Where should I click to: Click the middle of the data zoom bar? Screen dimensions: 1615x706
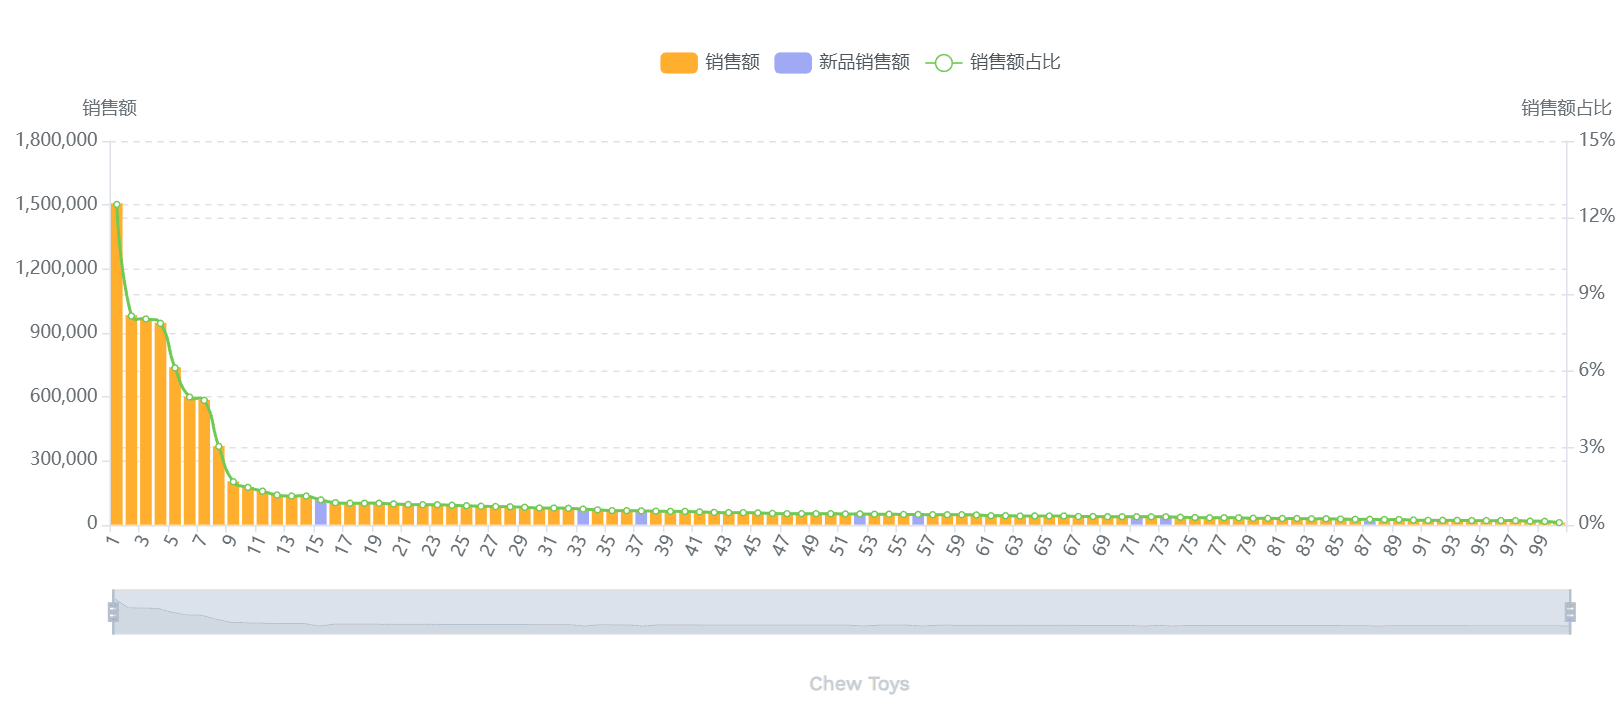[841, 612]
